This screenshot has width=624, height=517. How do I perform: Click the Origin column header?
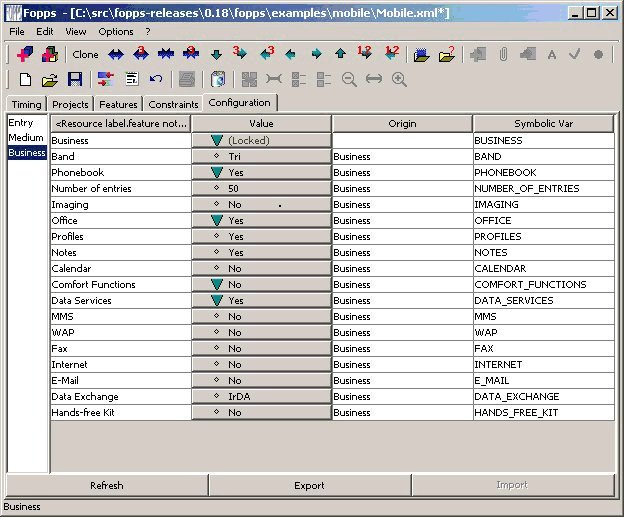point(402,124)
